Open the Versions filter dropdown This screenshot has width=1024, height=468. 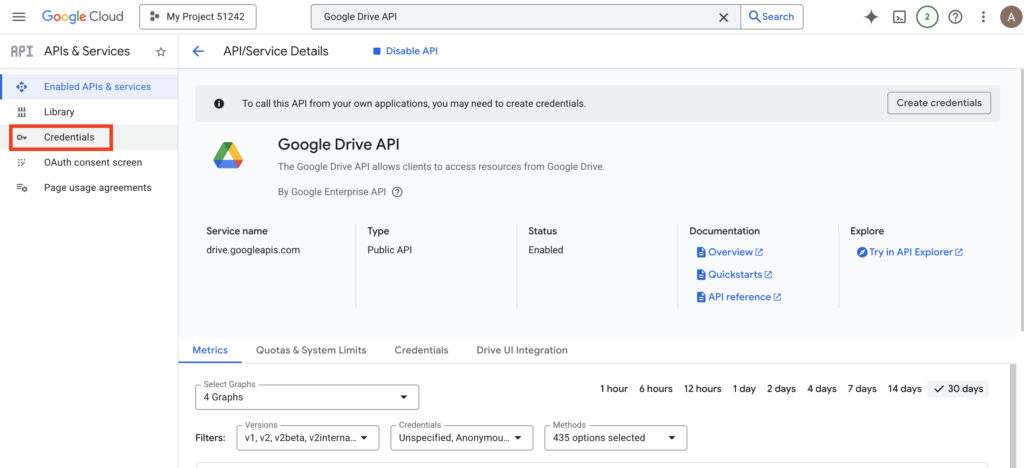[310, 437]
